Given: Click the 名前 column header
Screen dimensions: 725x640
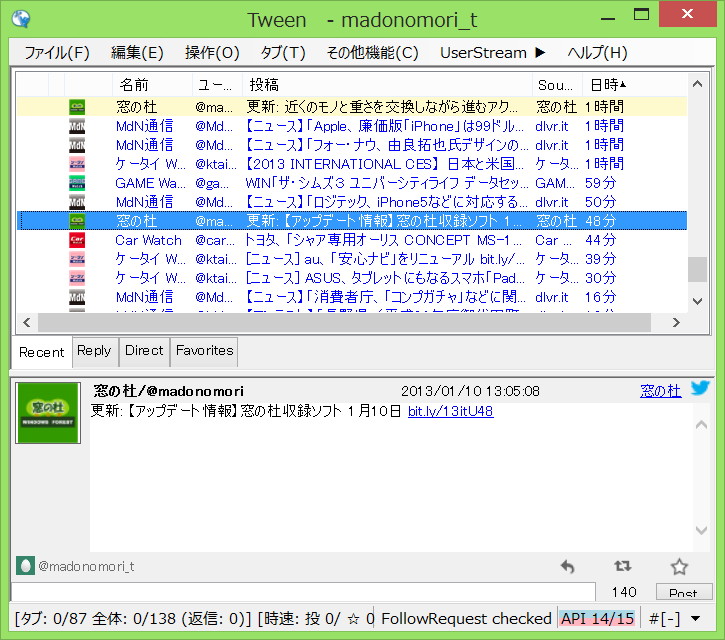Looking at the screenshot, I should point(153,85).
